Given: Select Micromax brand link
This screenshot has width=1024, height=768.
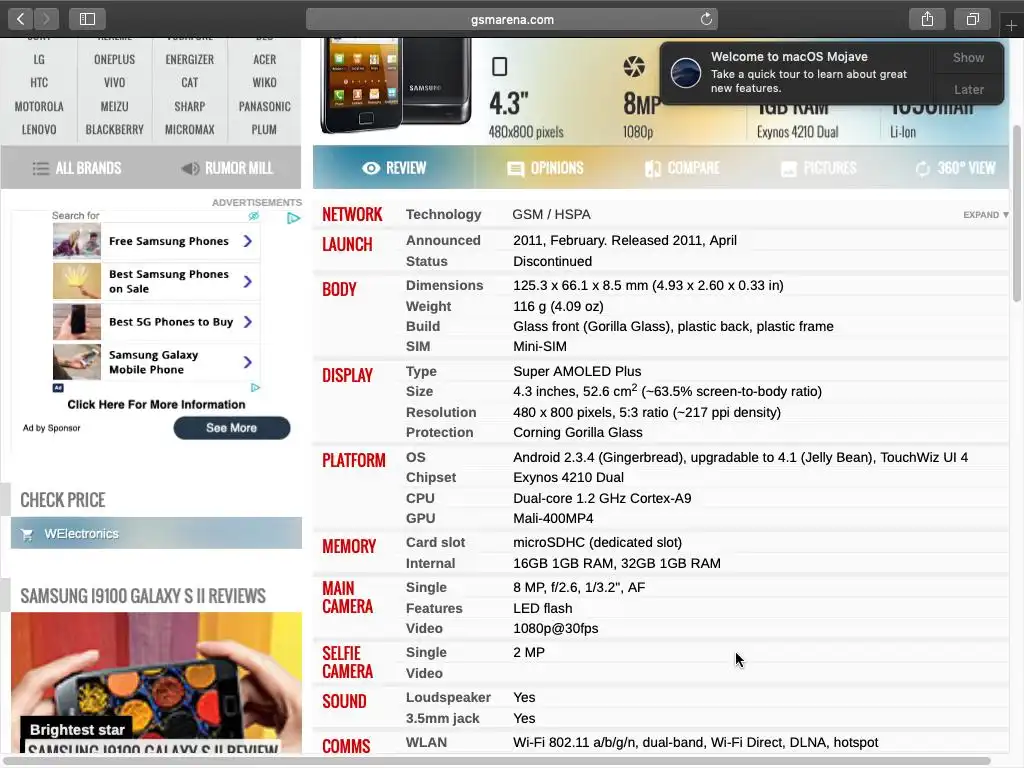Looking at the screenshot, I should [189, 130].
